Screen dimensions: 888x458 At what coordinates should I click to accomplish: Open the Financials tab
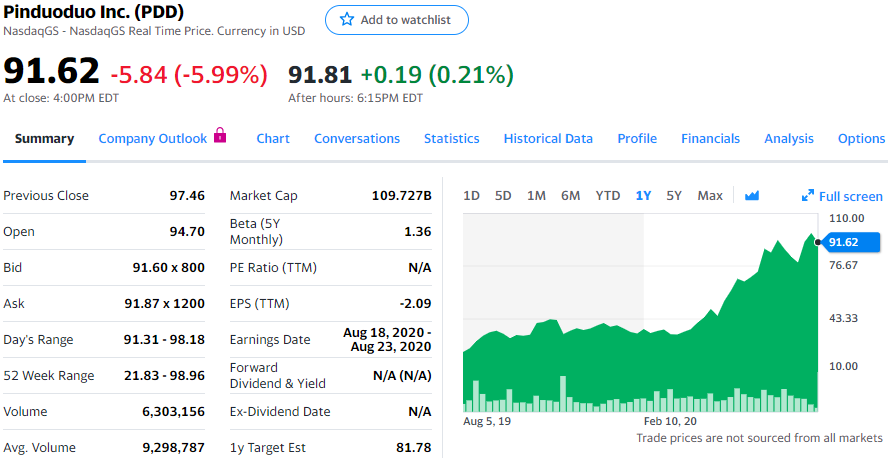pos(710,139)
